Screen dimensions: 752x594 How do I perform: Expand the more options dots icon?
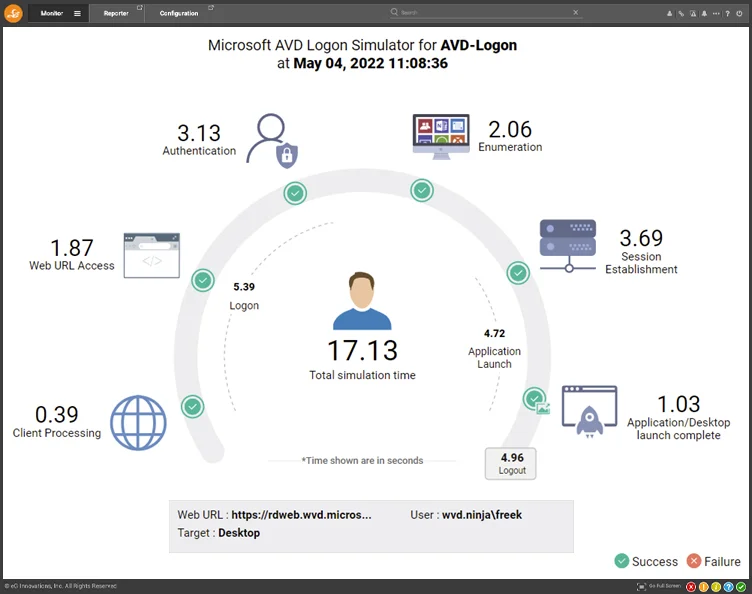[716, 14]
